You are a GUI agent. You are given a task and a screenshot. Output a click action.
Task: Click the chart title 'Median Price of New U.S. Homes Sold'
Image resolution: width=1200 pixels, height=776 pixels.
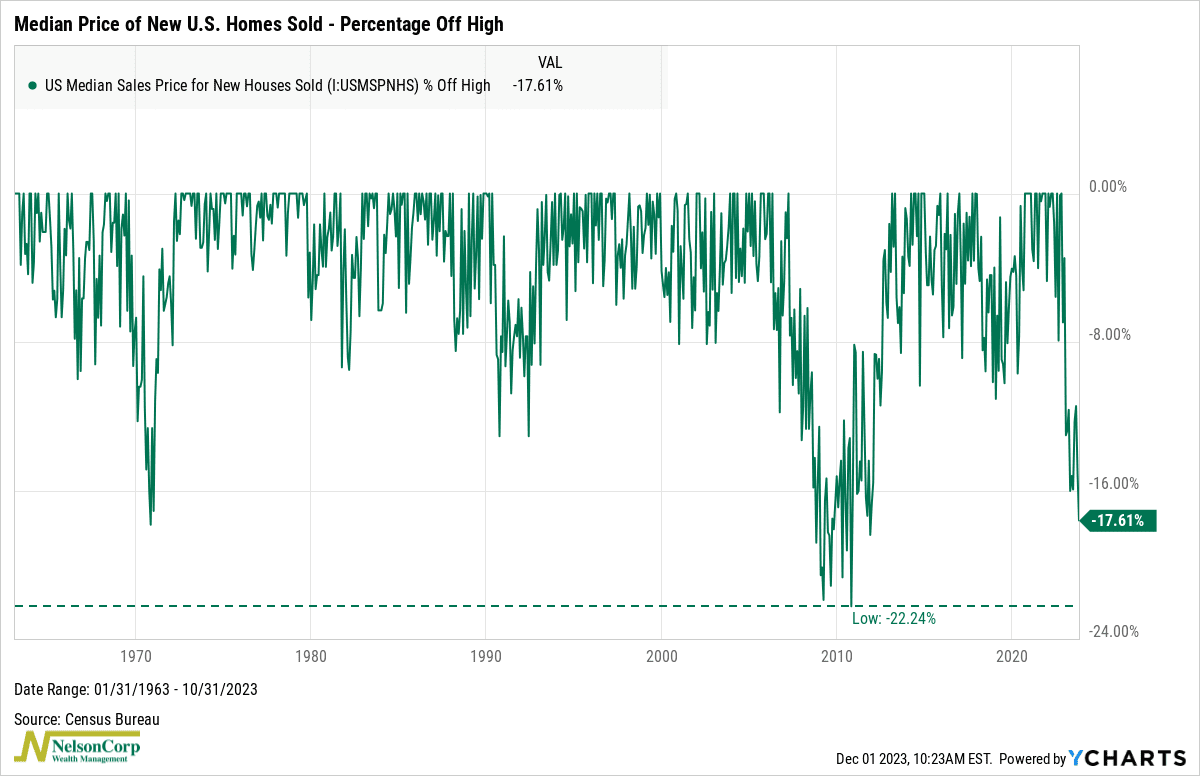point(258,22)
